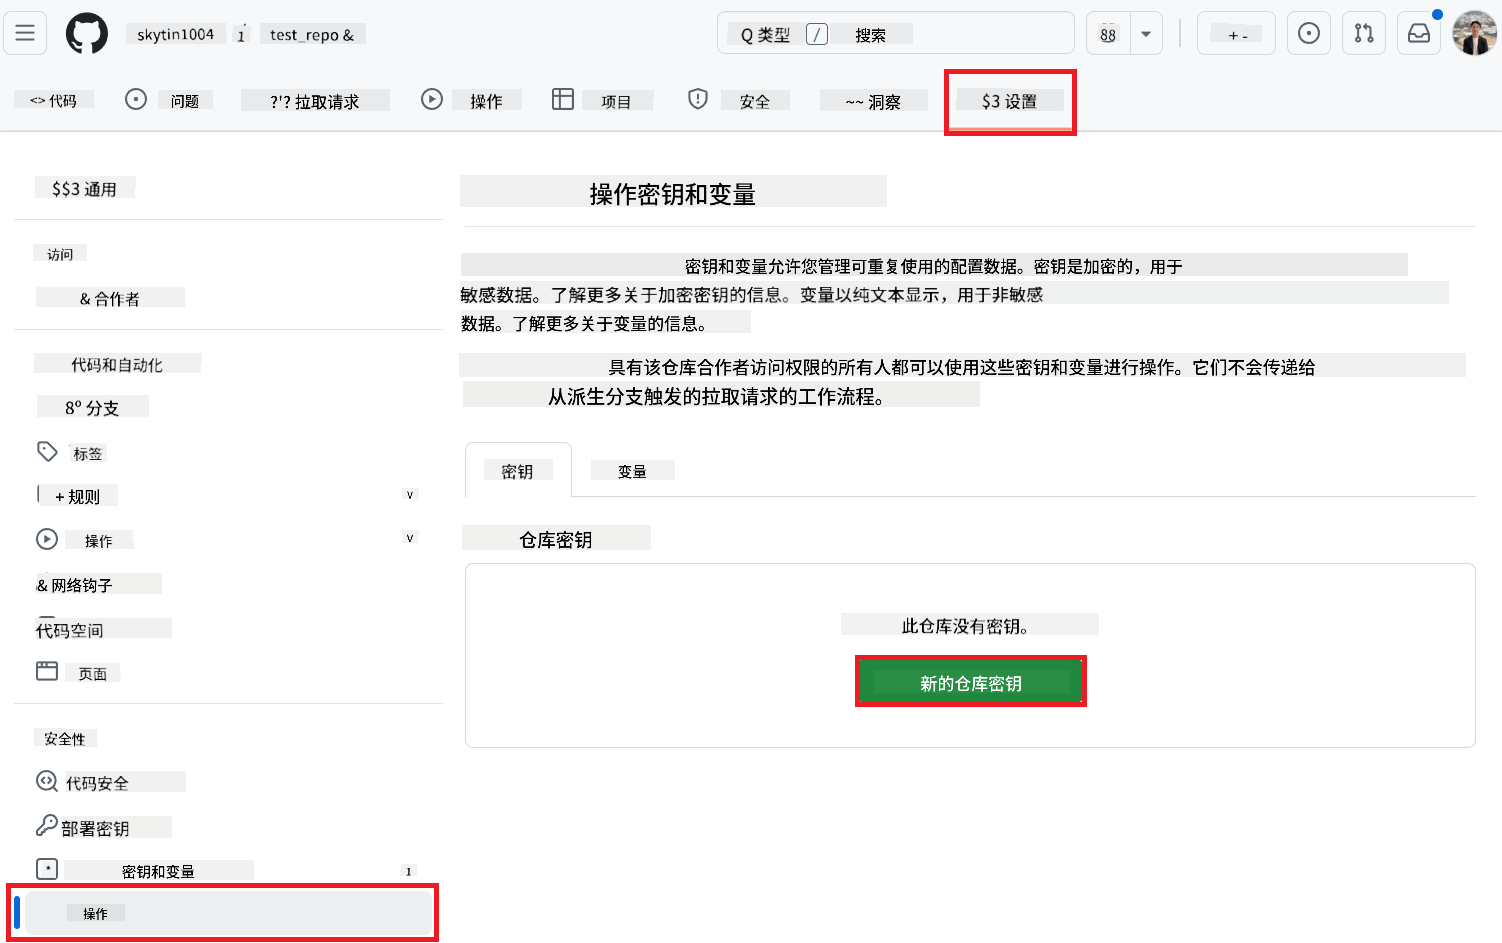Expand the 规则 section chevron
The width and height of the screenshot is (1502, 943).
(x=409, y=495)
